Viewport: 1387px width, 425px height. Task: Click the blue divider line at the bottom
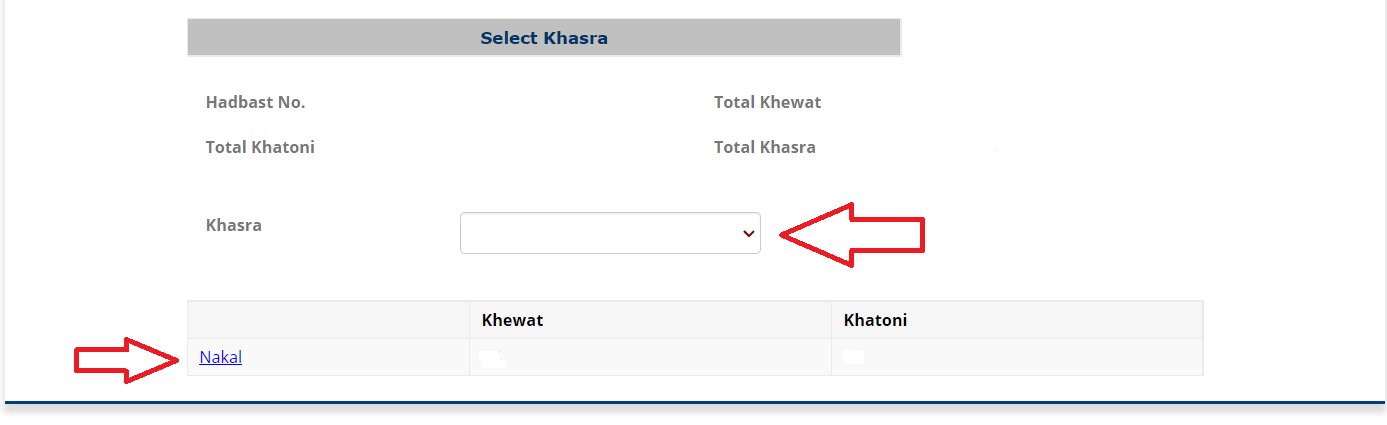point(693,403)
